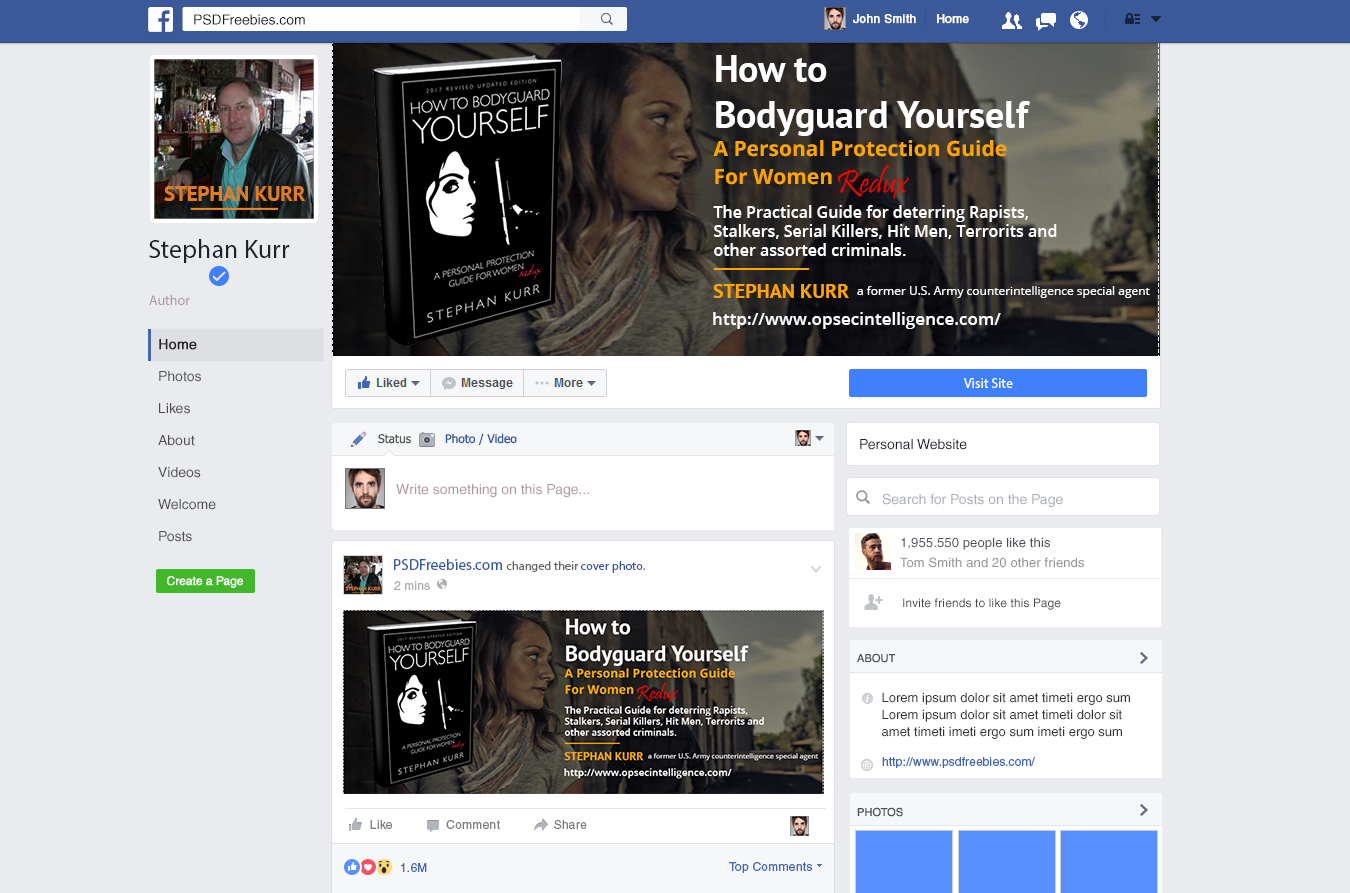Open the cover photo image in the post

point(584,702)
